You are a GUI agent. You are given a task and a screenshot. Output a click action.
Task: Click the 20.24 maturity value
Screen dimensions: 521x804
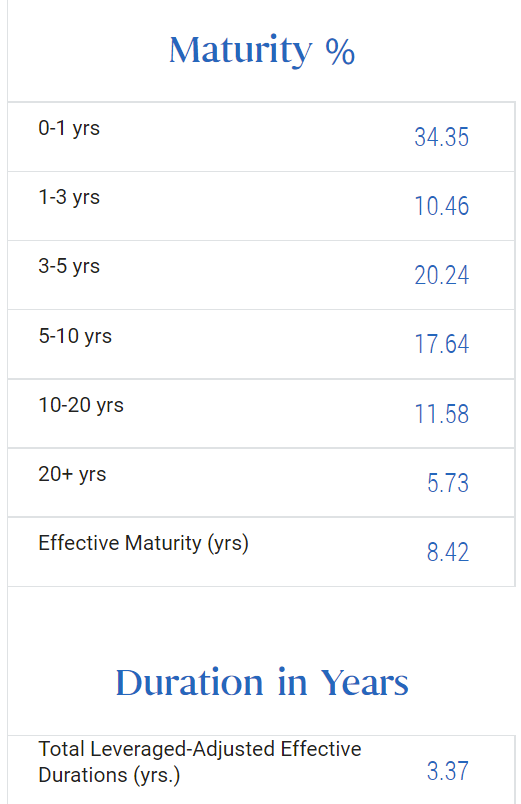442,275
